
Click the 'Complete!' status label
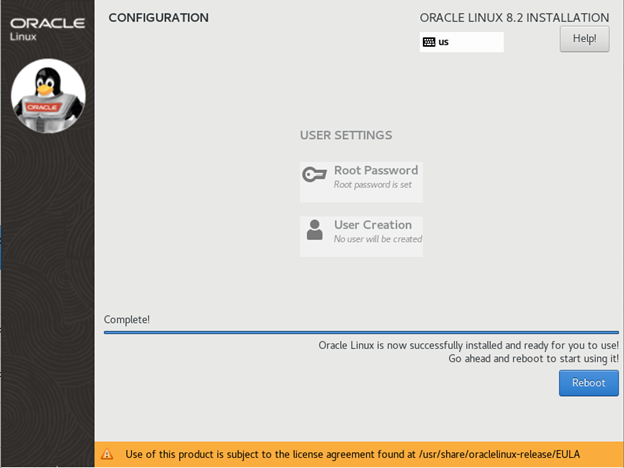pos(127,320)
